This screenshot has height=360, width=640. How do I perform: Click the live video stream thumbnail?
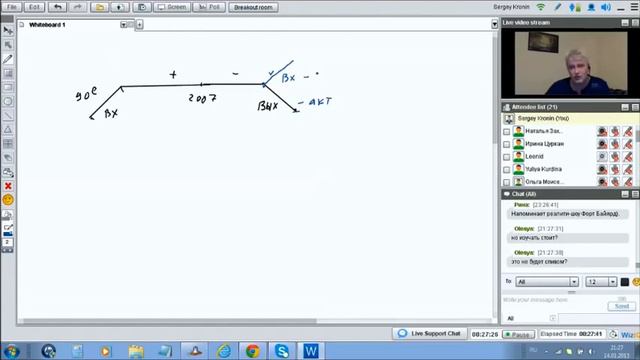[571, 63]
